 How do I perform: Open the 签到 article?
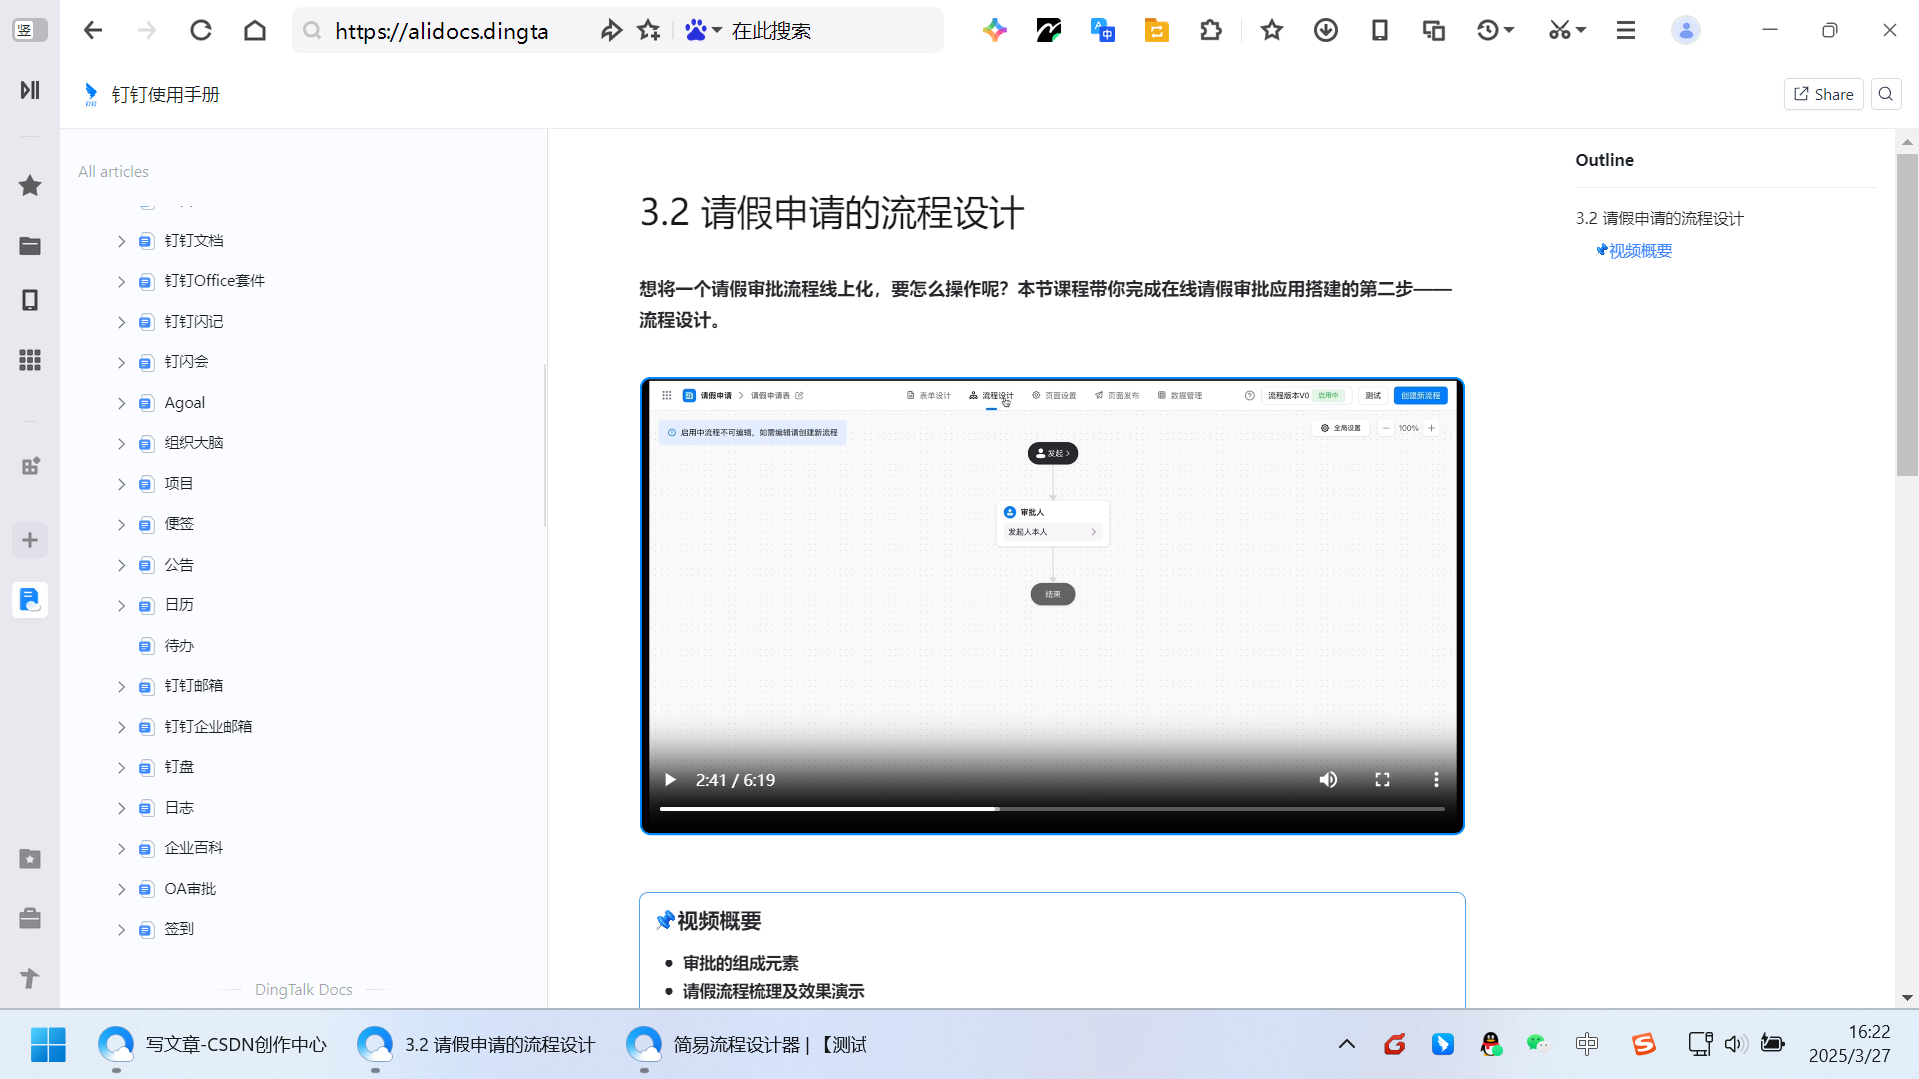pyautogui.click(x=179, y=928)
